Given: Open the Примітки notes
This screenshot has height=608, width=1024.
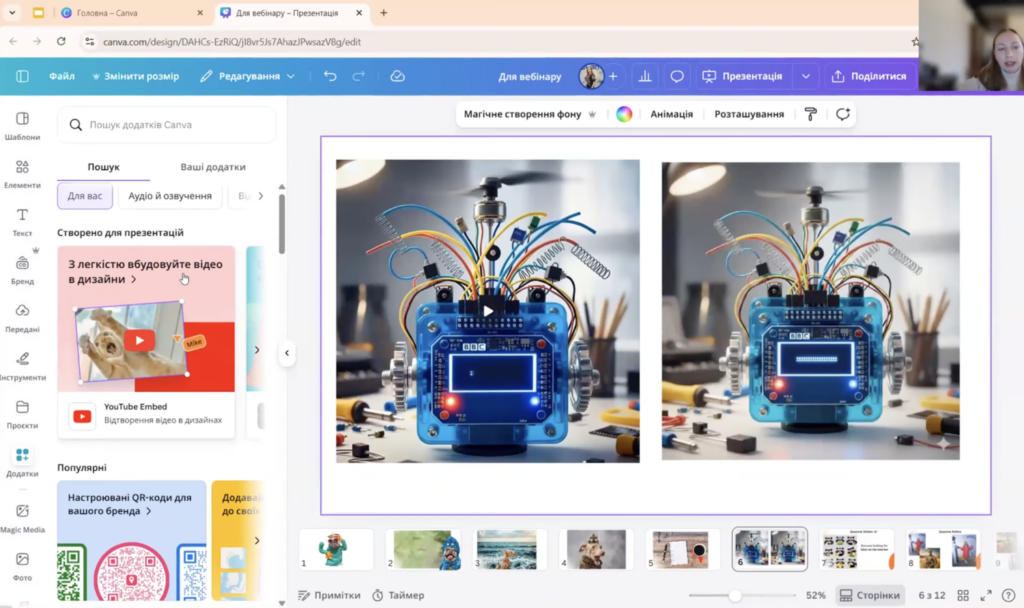Looking at the screenshot, I should [x=329, y=595].
